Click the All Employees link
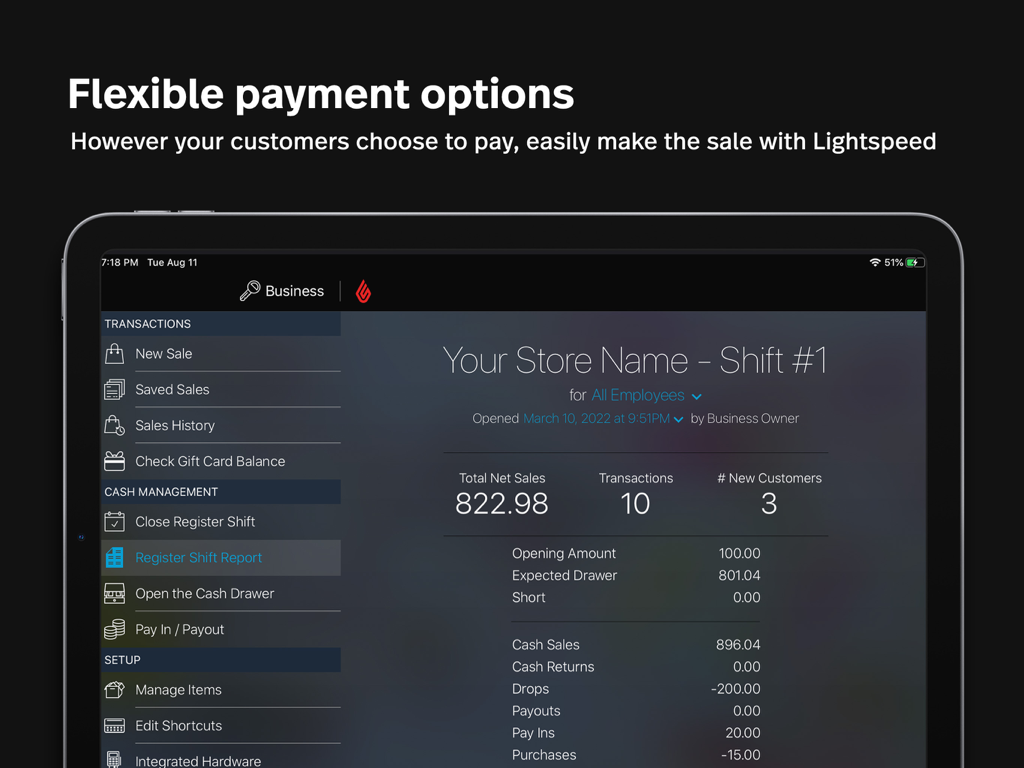This screenshot has height=768, width=1024. point(640,396)
